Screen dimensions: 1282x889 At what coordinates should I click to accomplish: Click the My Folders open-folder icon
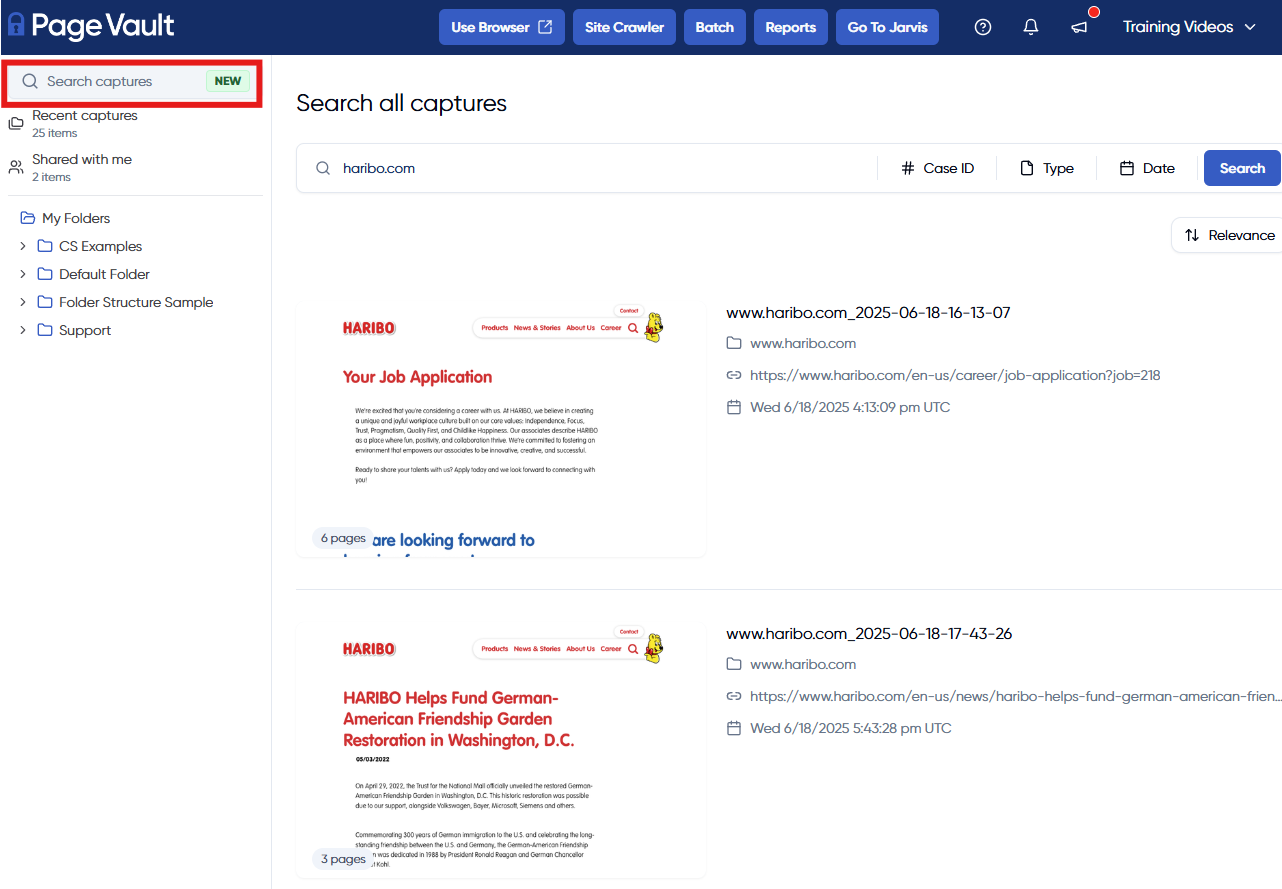28,218
